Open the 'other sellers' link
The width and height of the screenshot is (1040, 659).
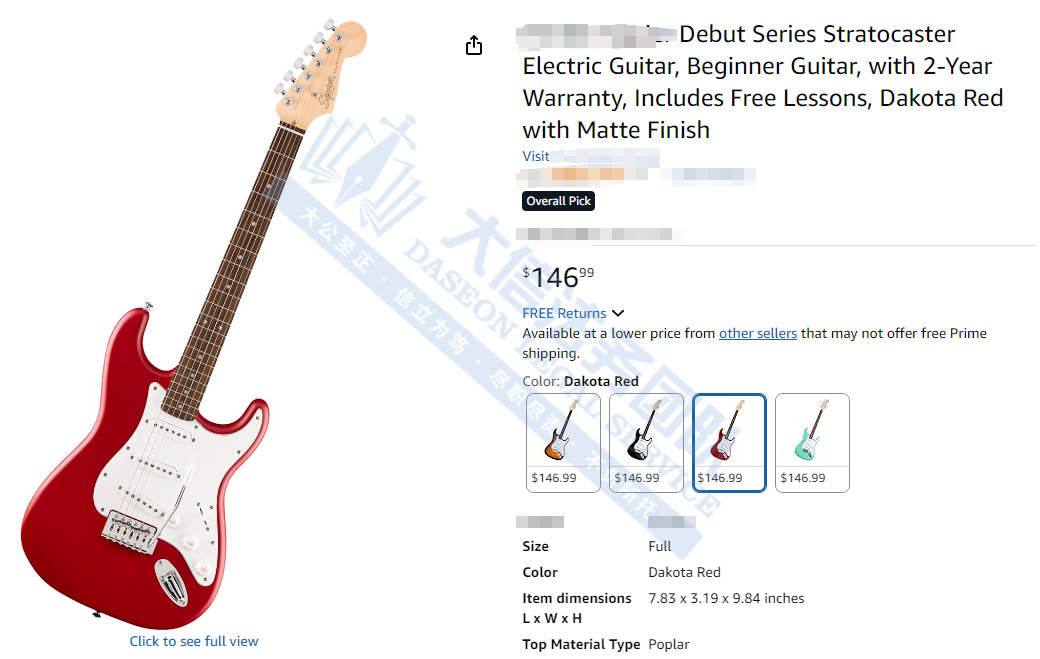(757, 333)
